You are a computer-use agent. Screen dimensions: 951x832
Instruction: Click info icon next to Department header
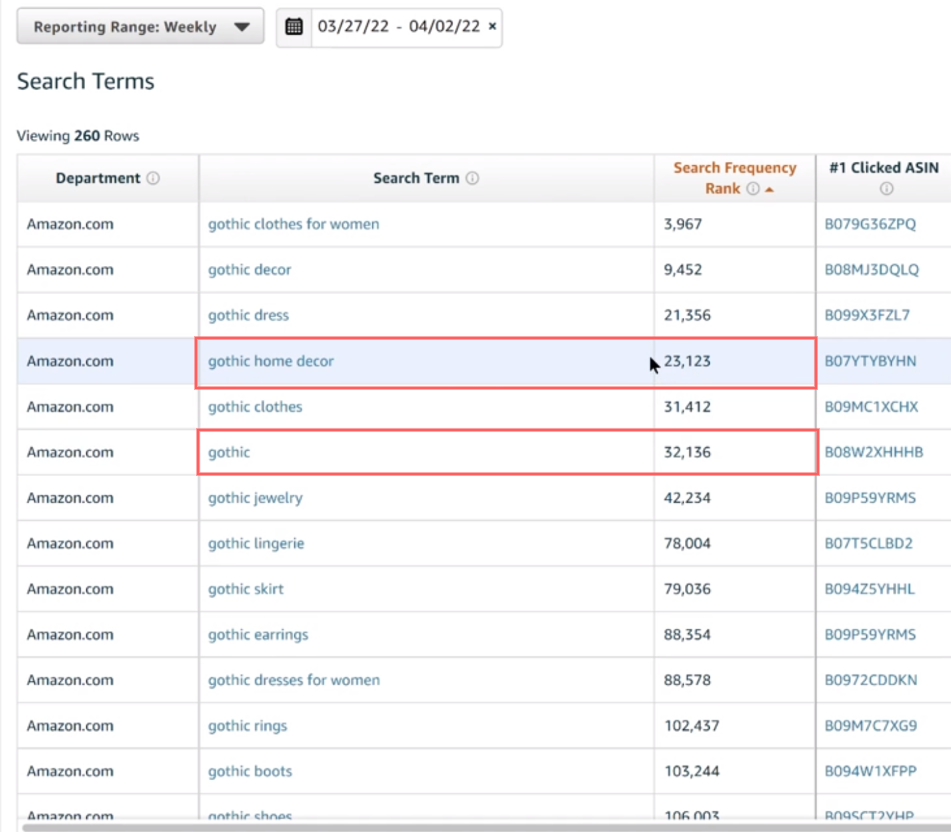(153, 179)
